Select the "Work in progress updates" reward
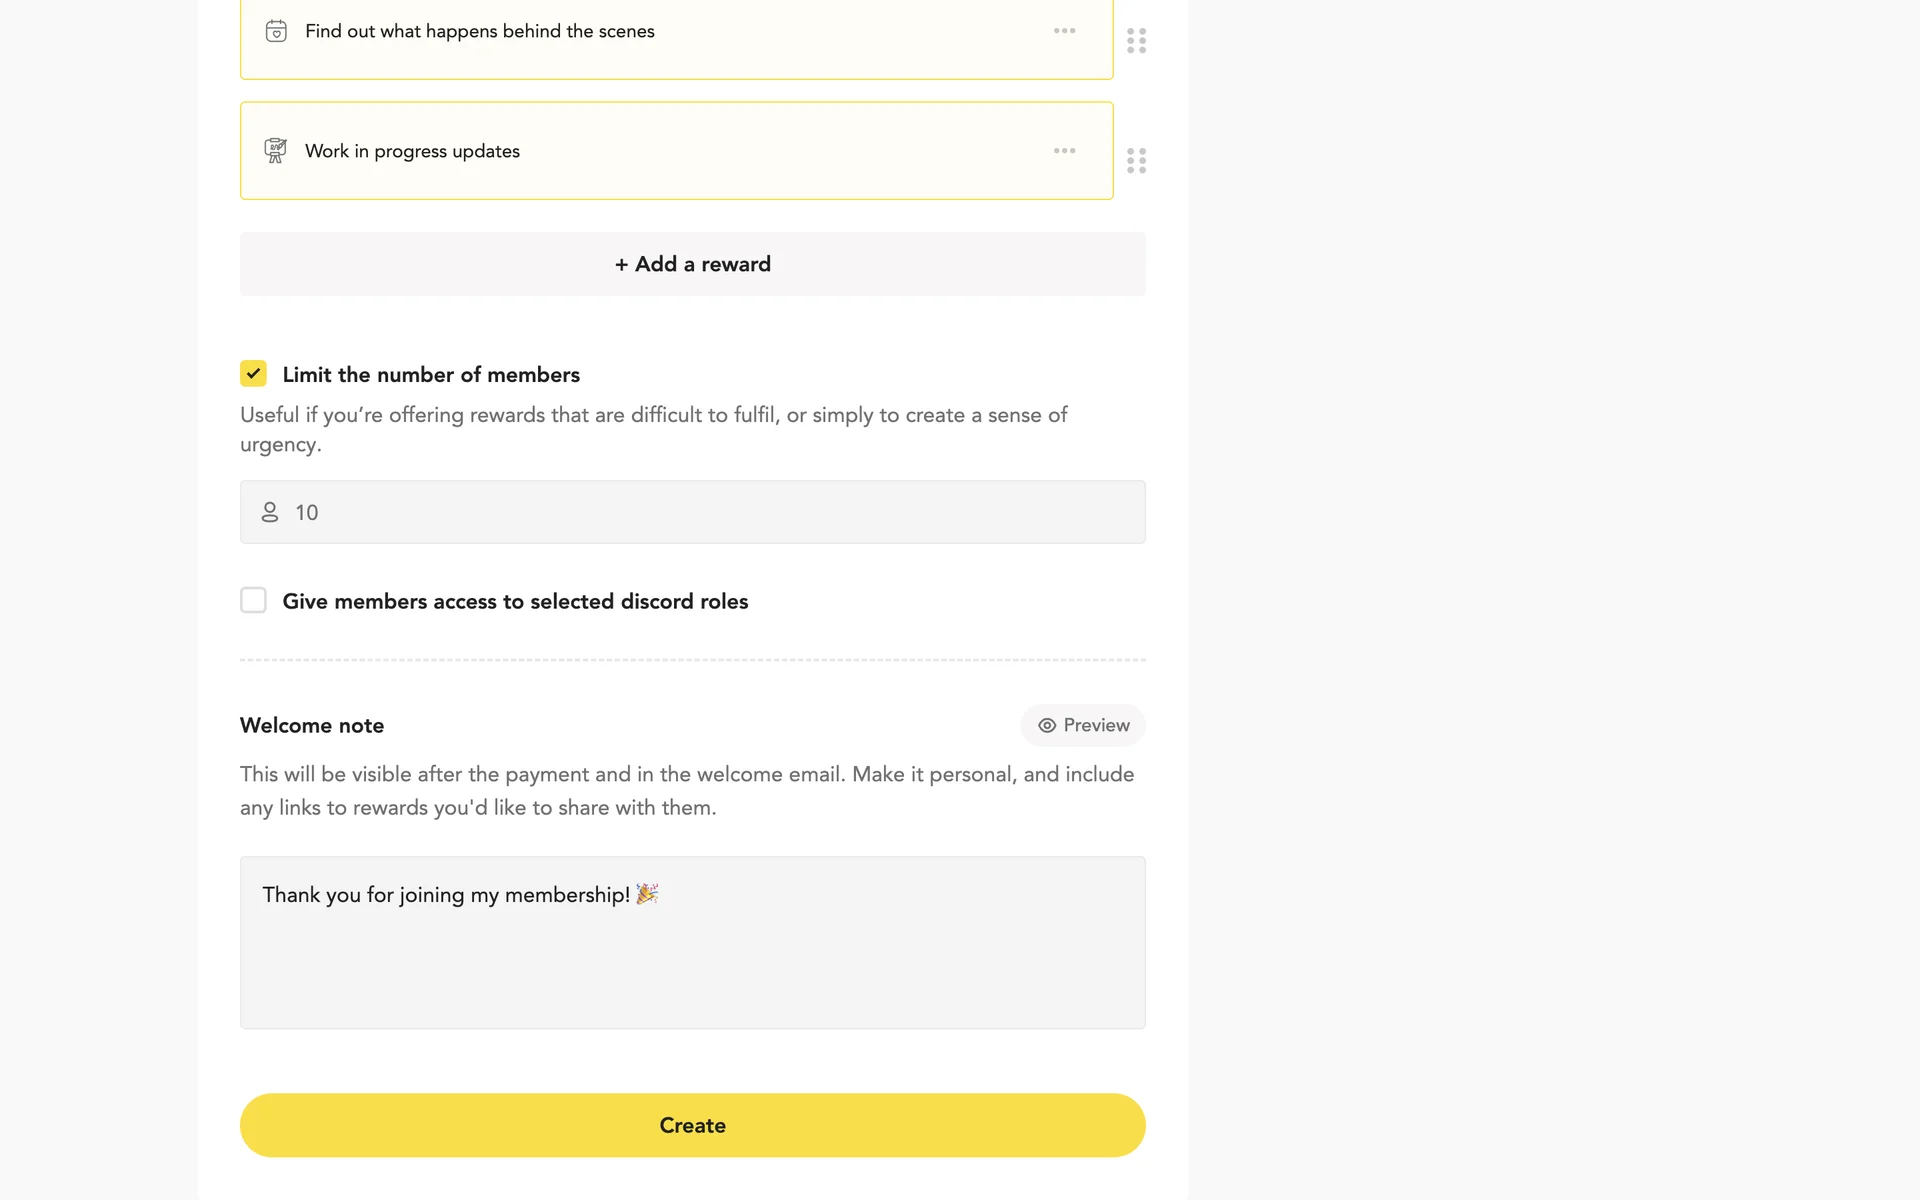This screenshot has height=1200, width=1920. [x=412, y=151]
